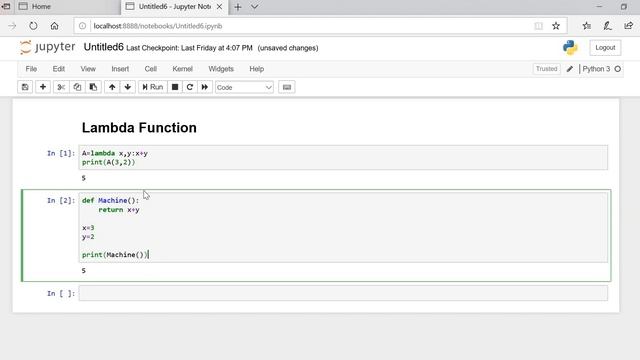
Task: Open the File menu
Action: tap(31, 69)
